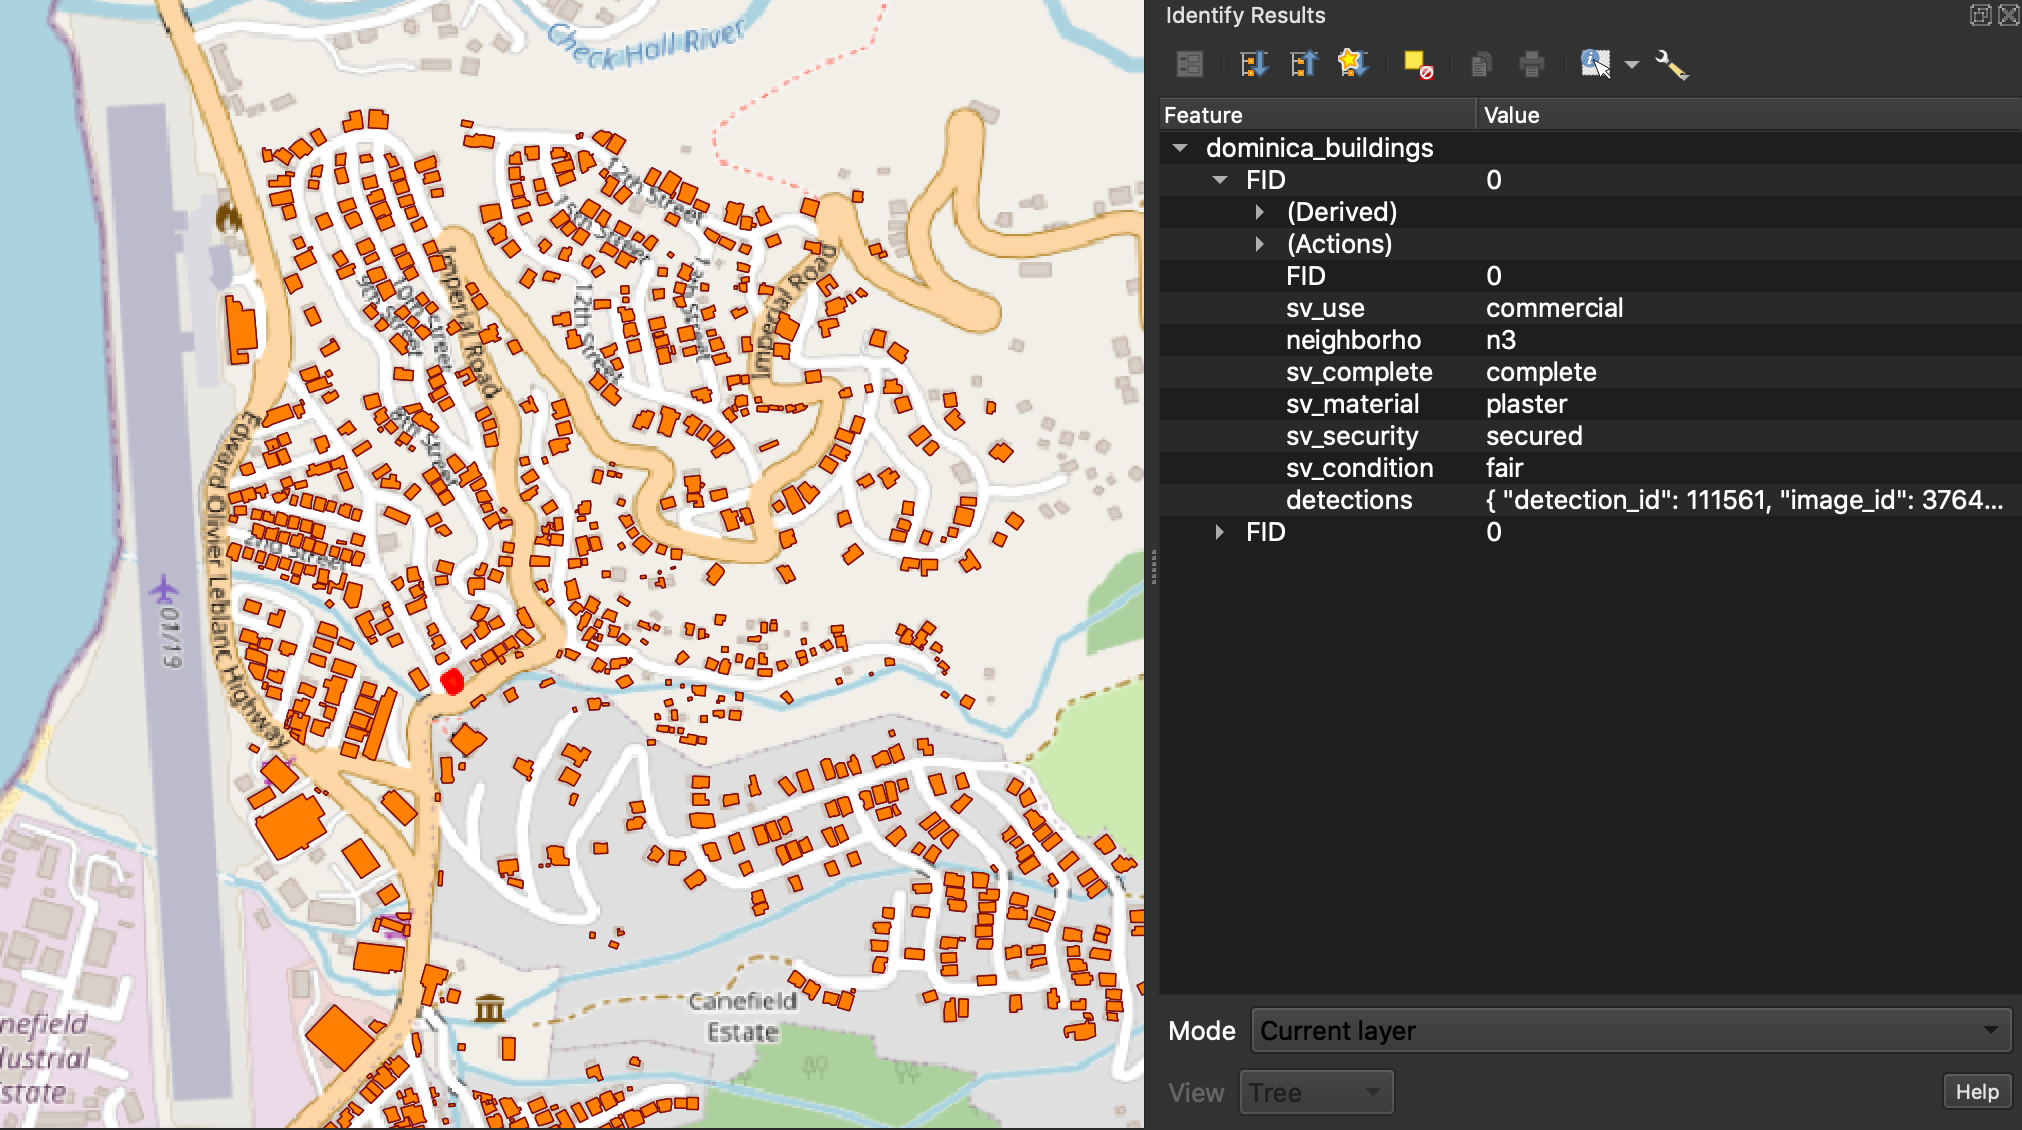2022x1130 pixels.
Task: Select the sv_security row
Action: [1590, 436]
